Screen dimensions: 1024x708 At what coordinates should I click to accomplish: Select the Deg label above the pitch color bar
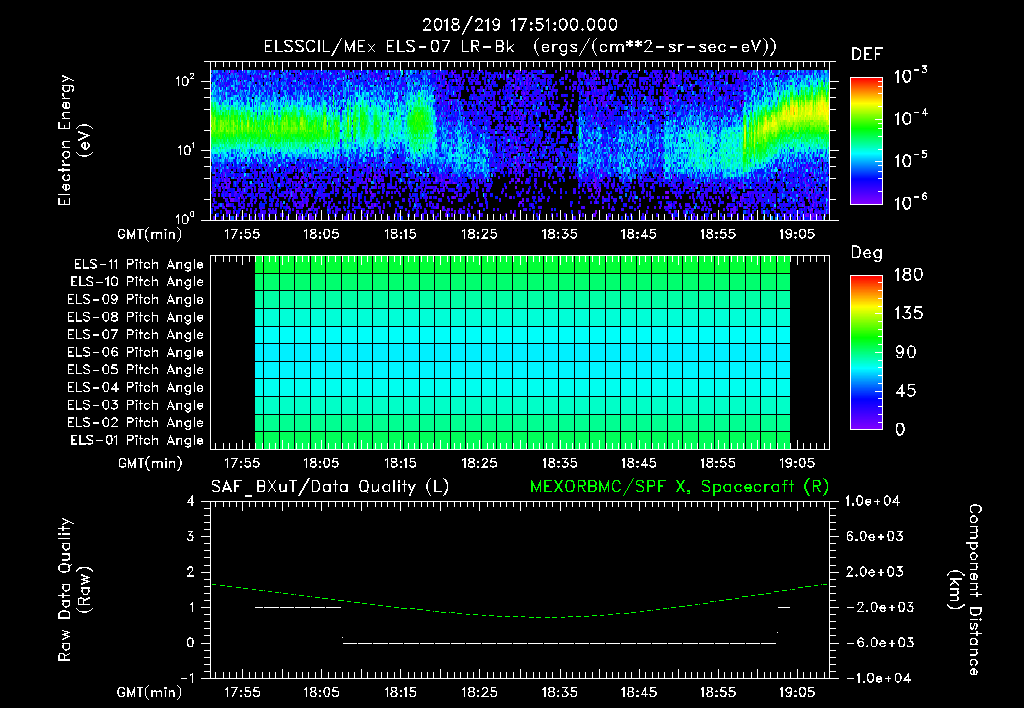867,253
